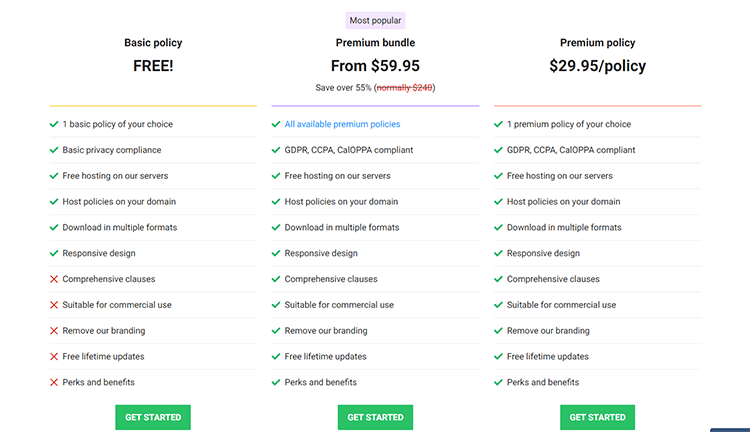Click the Basic policy FREE! price
Viewport: 750px width, 432px height.
click(153, 66)
